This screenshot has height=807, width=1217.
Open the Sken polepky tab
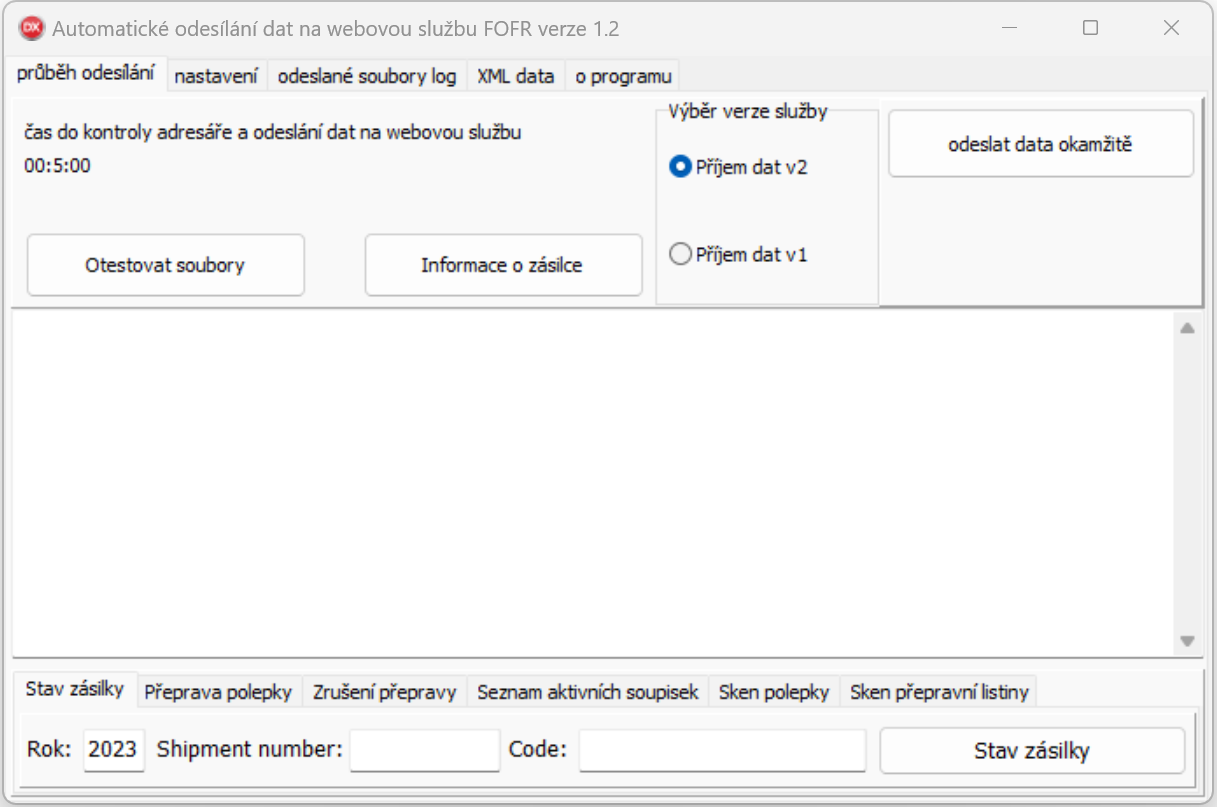773,691
